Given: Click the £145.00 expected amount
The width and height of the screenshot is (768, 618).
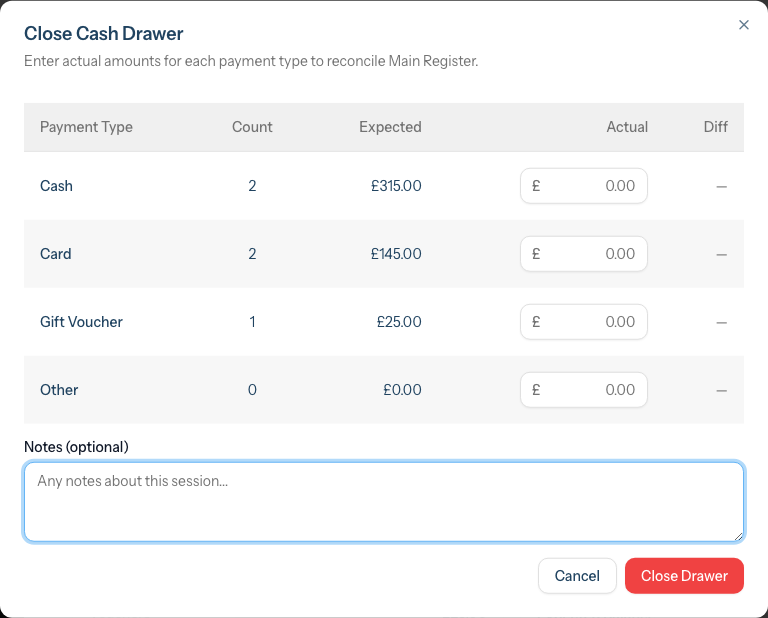Looking at the screenshot, I should [396, 254].
